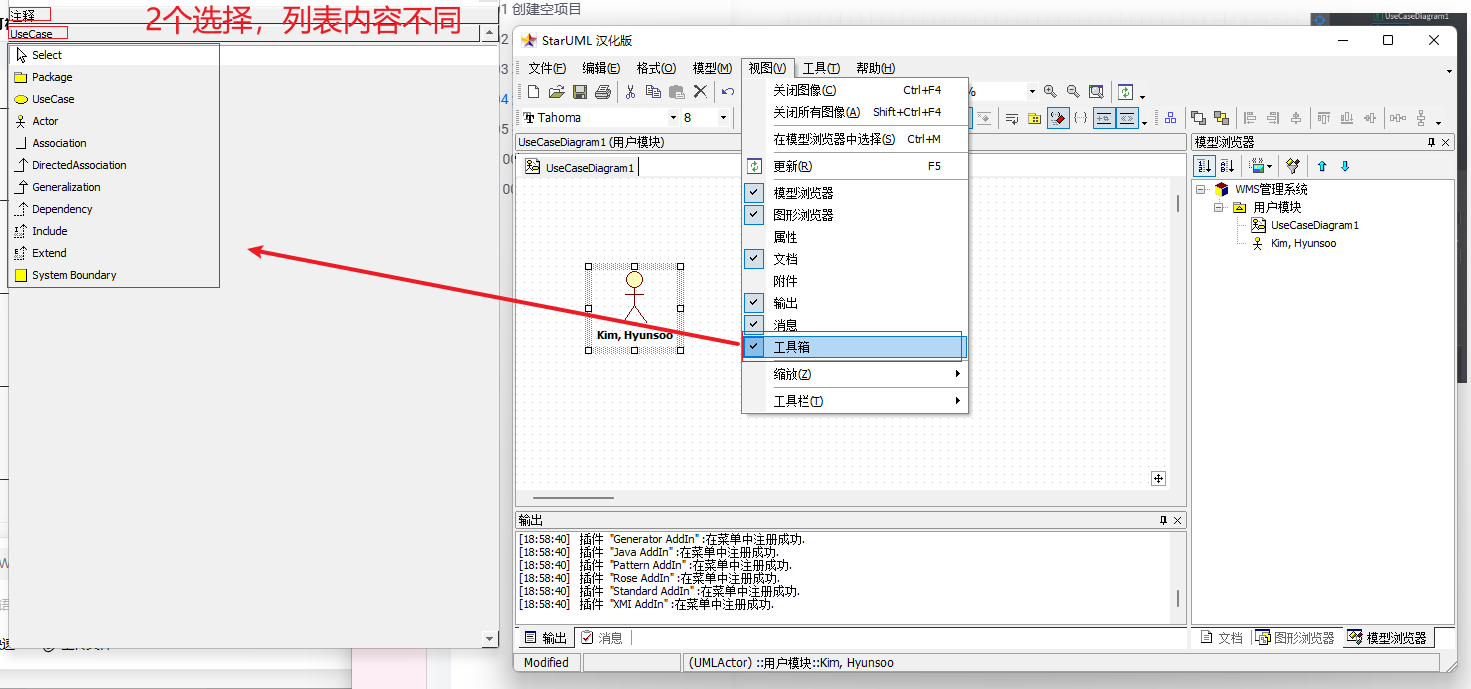
Task: Switch to the 图形浏览器 tab
Action: point(1294,637)
